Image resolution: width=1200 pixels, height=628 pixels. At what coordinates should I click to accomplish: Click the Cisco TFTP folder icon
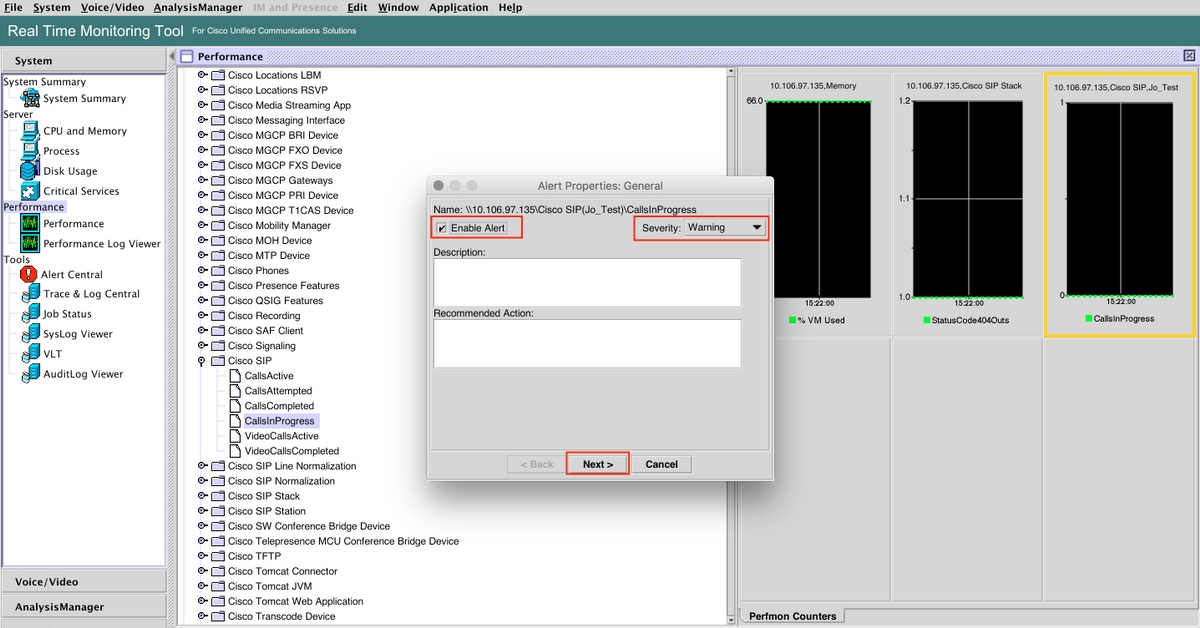217,556
